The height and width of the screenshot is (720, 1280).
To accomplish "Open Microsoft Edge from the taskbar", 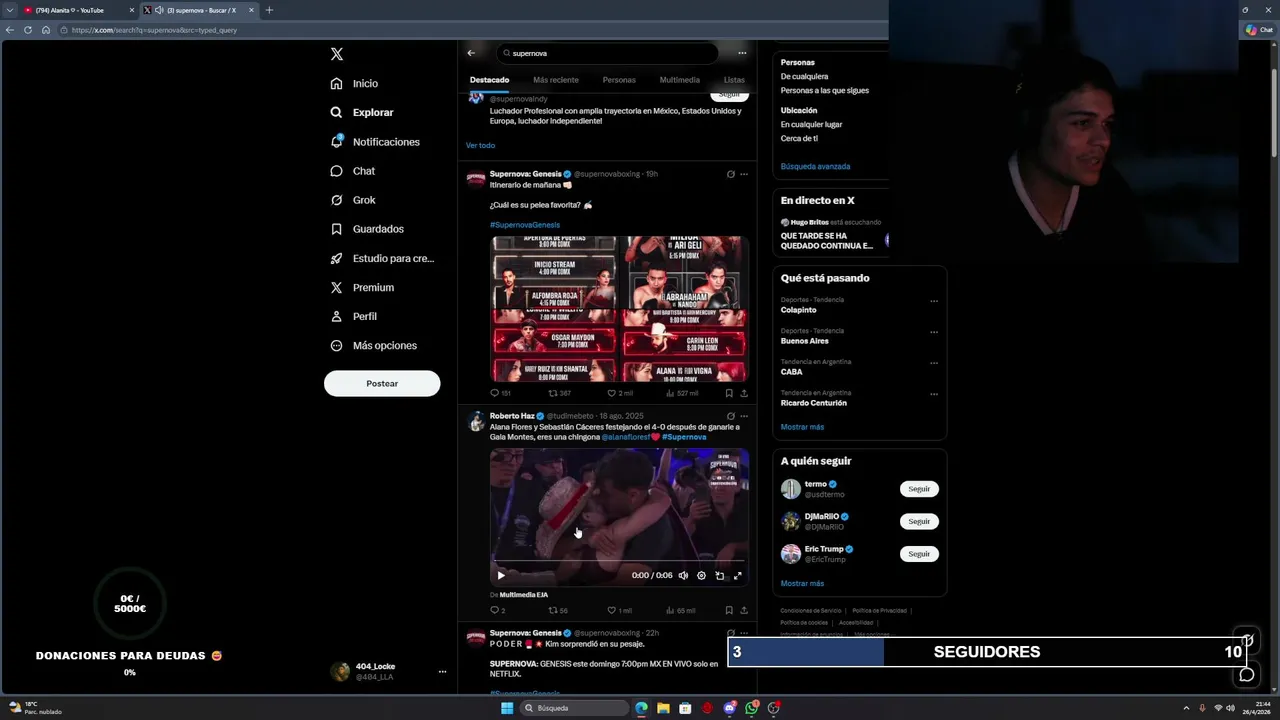I will point(641,708).
